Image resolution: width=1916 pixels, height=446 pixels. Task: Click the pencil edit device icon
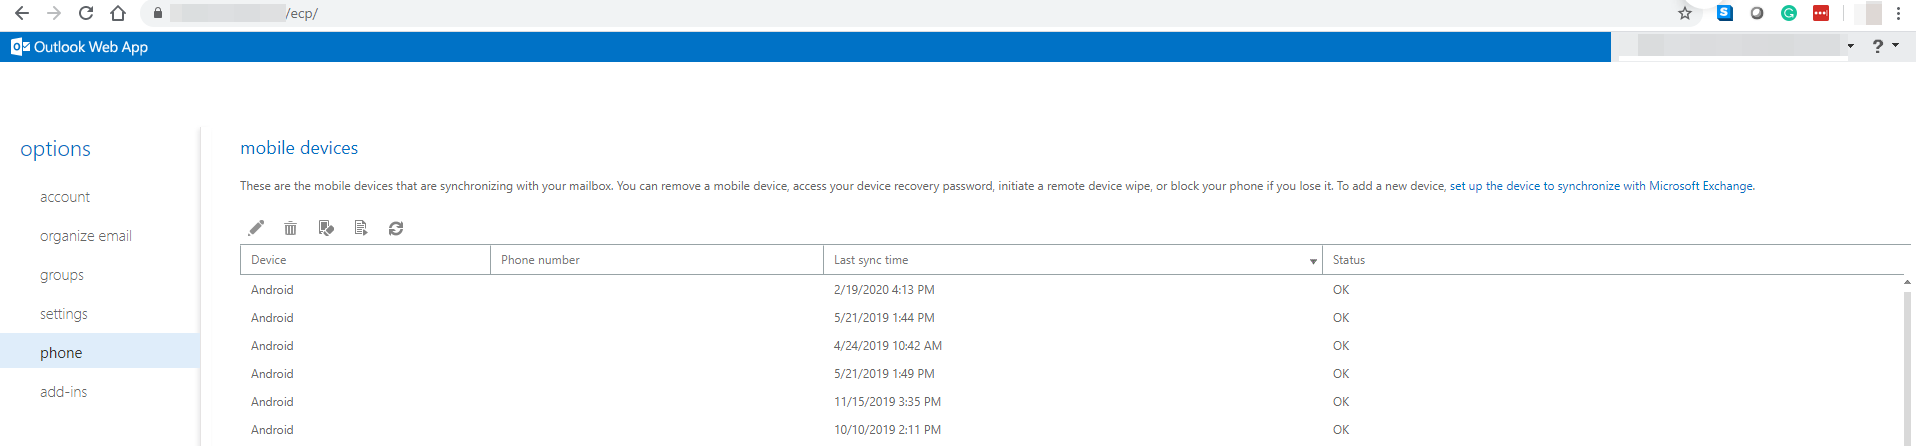pyautogui.click(x=256, y=228)
